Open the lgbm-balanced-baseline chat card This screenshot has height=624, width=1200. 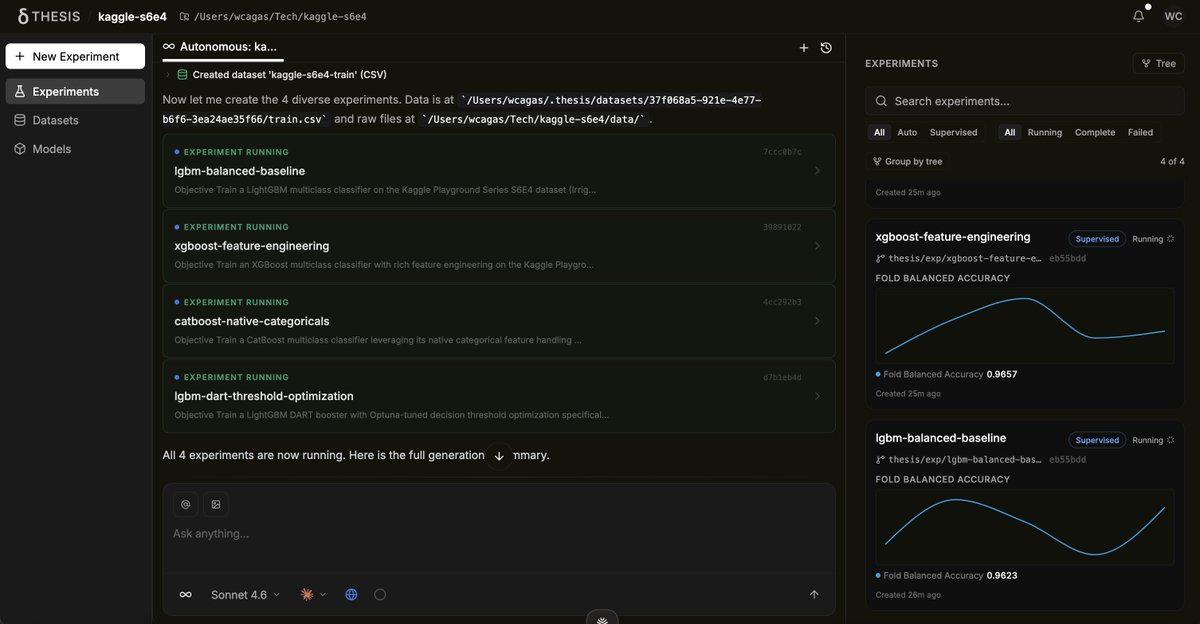(x=499, y=171)
